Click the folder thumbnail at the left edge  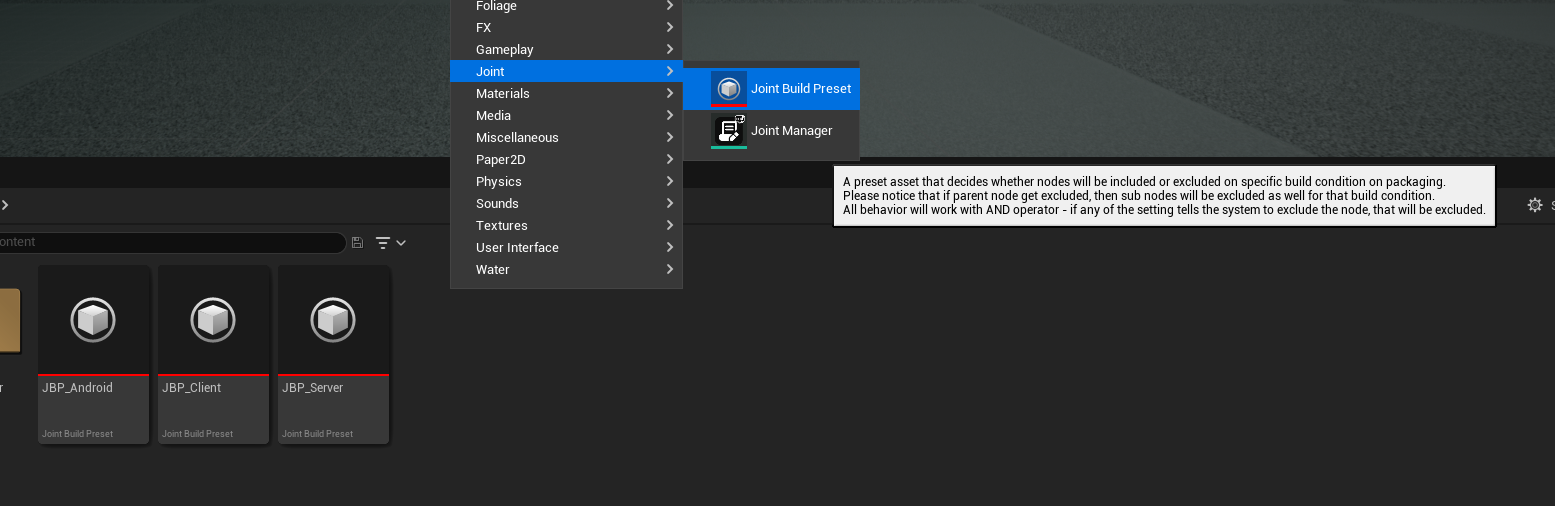pyautogui.click(x=9, y=321)
